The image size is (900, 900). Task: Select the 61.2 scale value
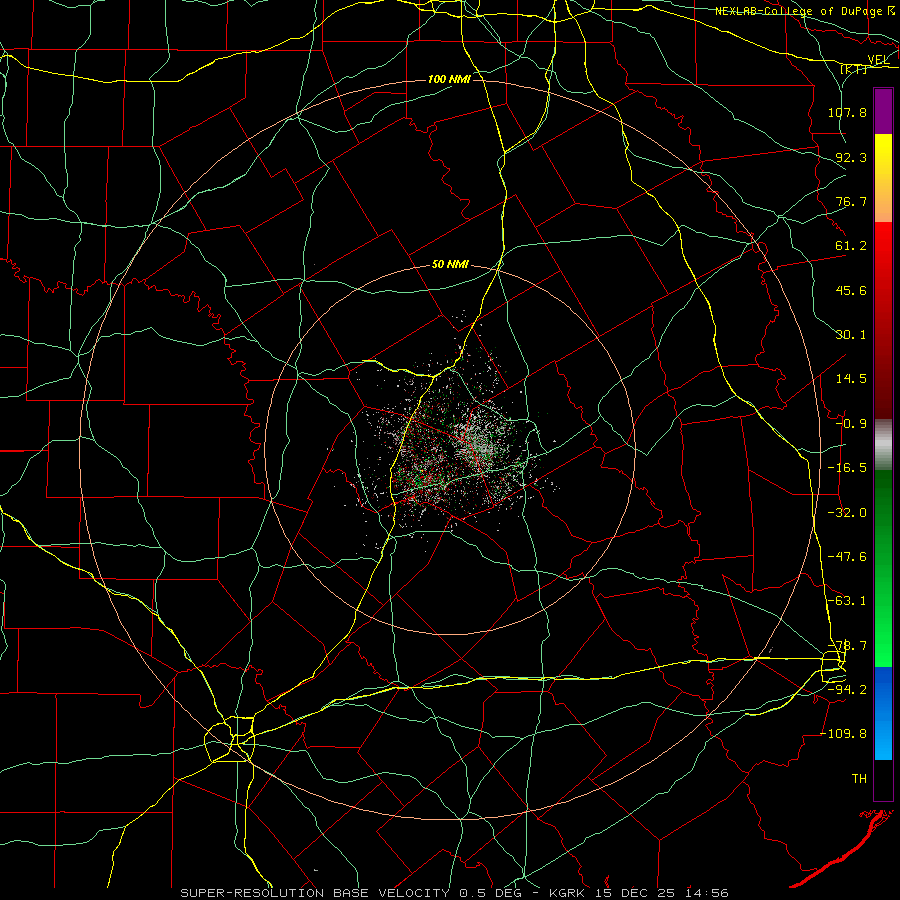click(851, 246)
